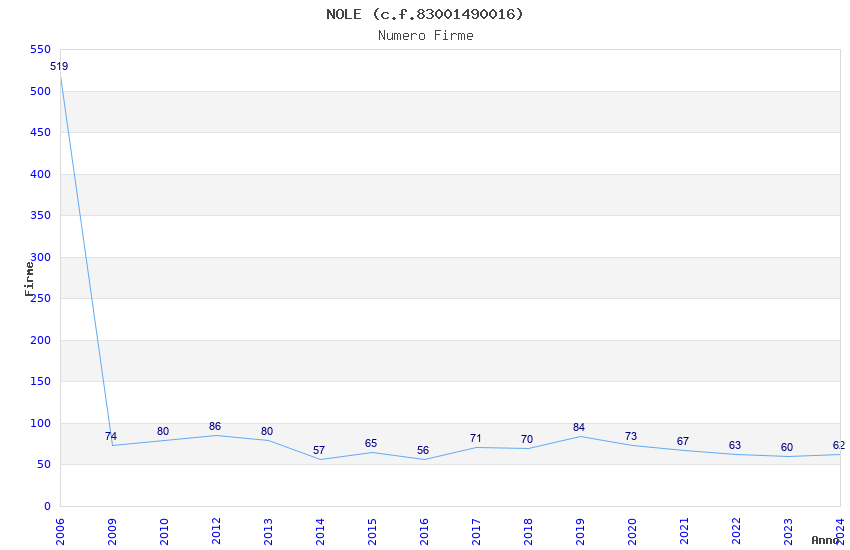This screenshot has height=550, width=850.
Task: Click y-axis tick label 350
Action: 41,215
